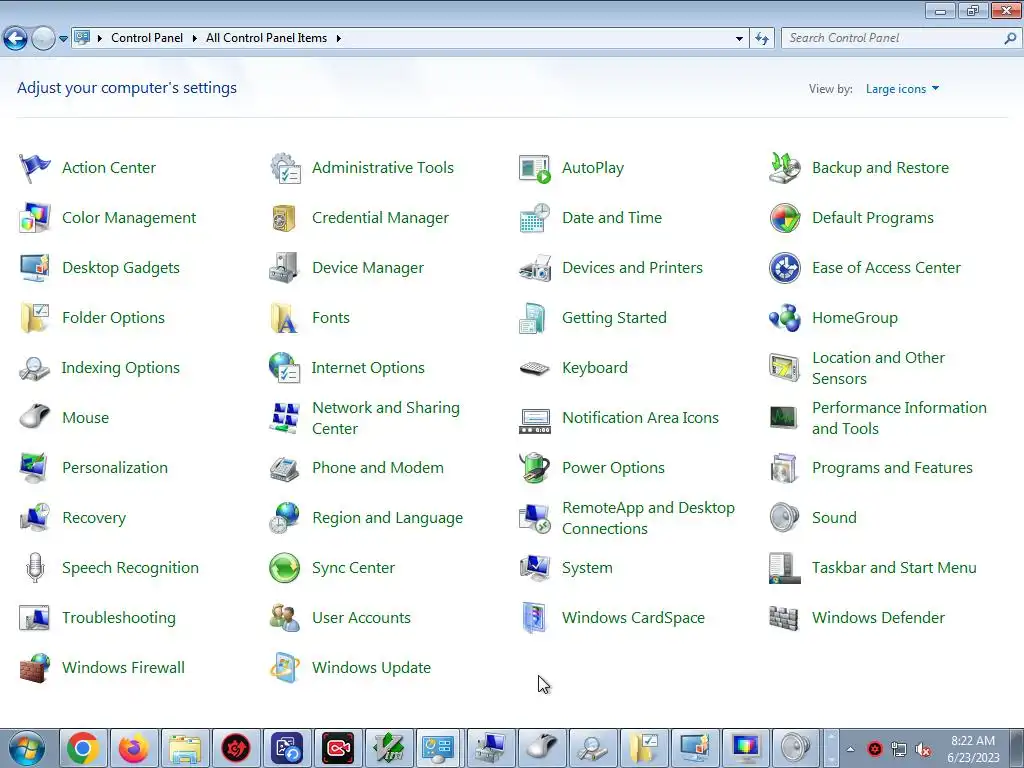Image resolution: width=1024 pixels, height=768 pixels.
Task: Expand the address bar history dropdown arrow
Action: [x=739, y=39]
